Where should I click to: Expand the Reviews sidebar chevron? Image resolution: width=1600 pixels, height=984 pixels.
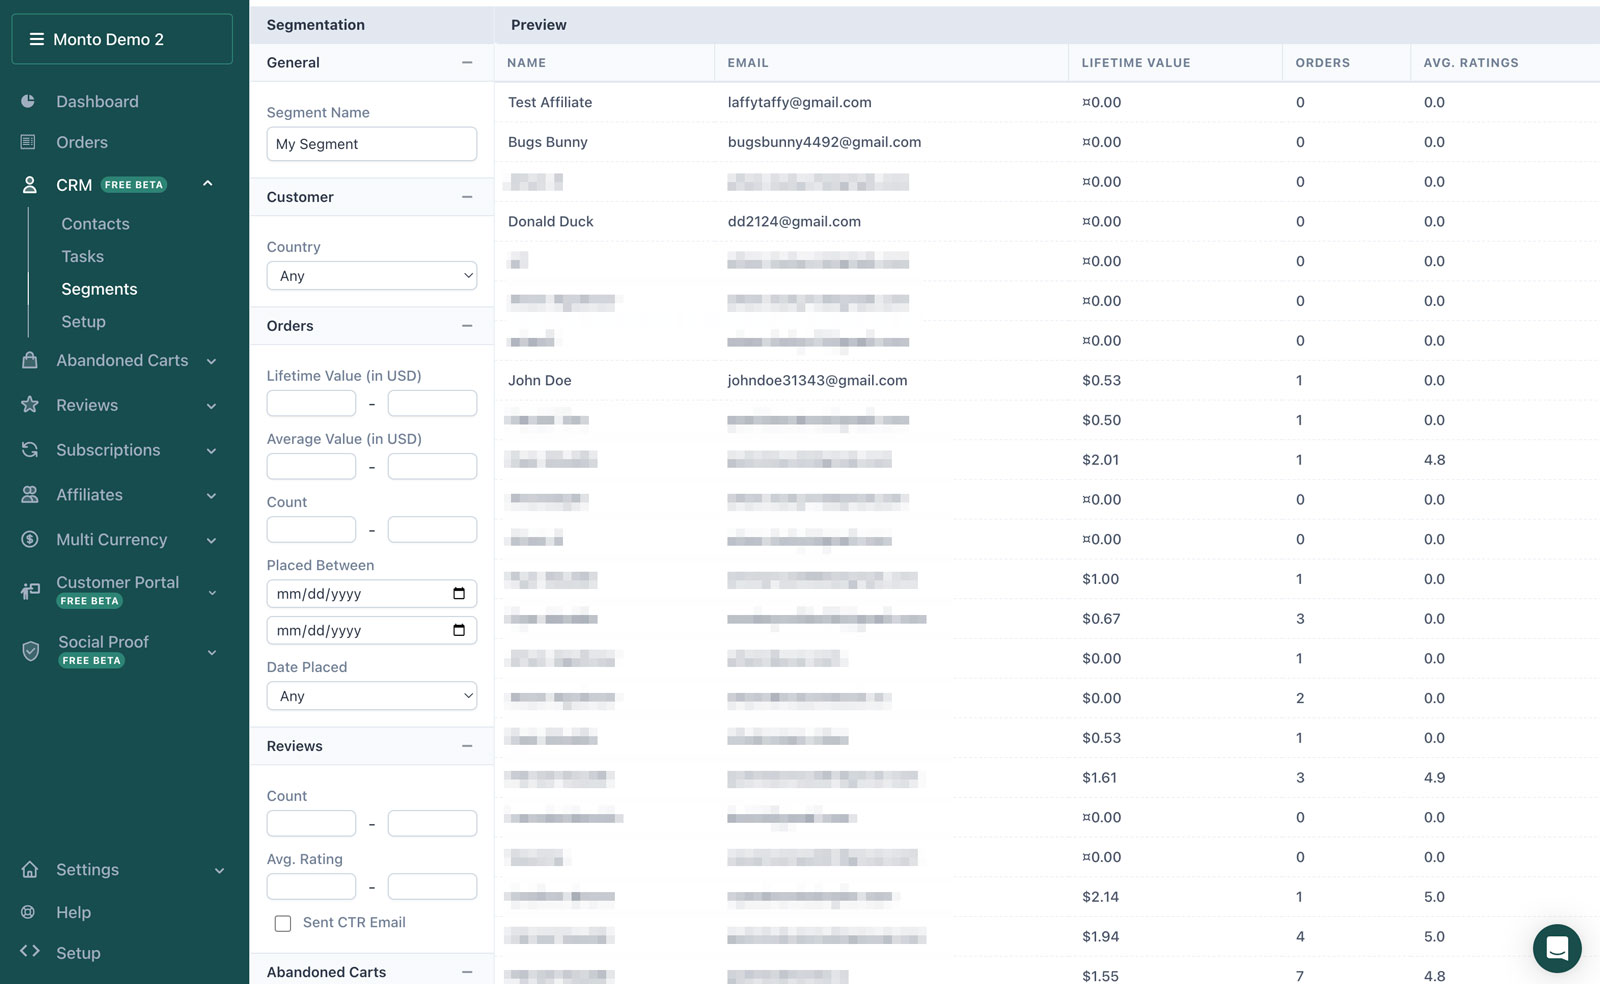(x=211, y=406)
